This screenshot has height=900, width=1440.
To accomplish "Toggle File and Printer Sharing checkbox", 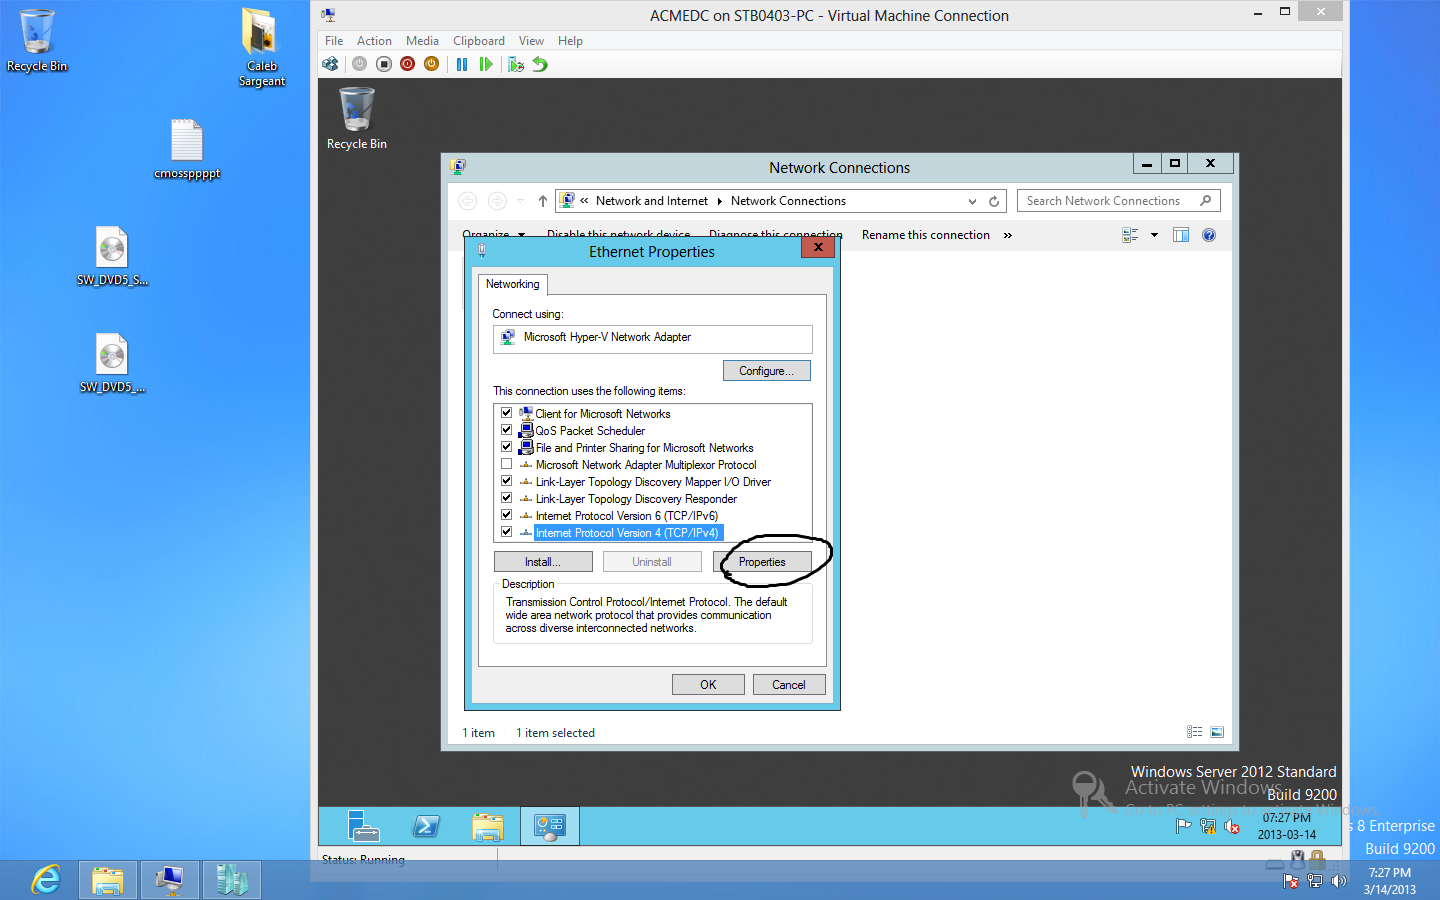I will point(506,447).
